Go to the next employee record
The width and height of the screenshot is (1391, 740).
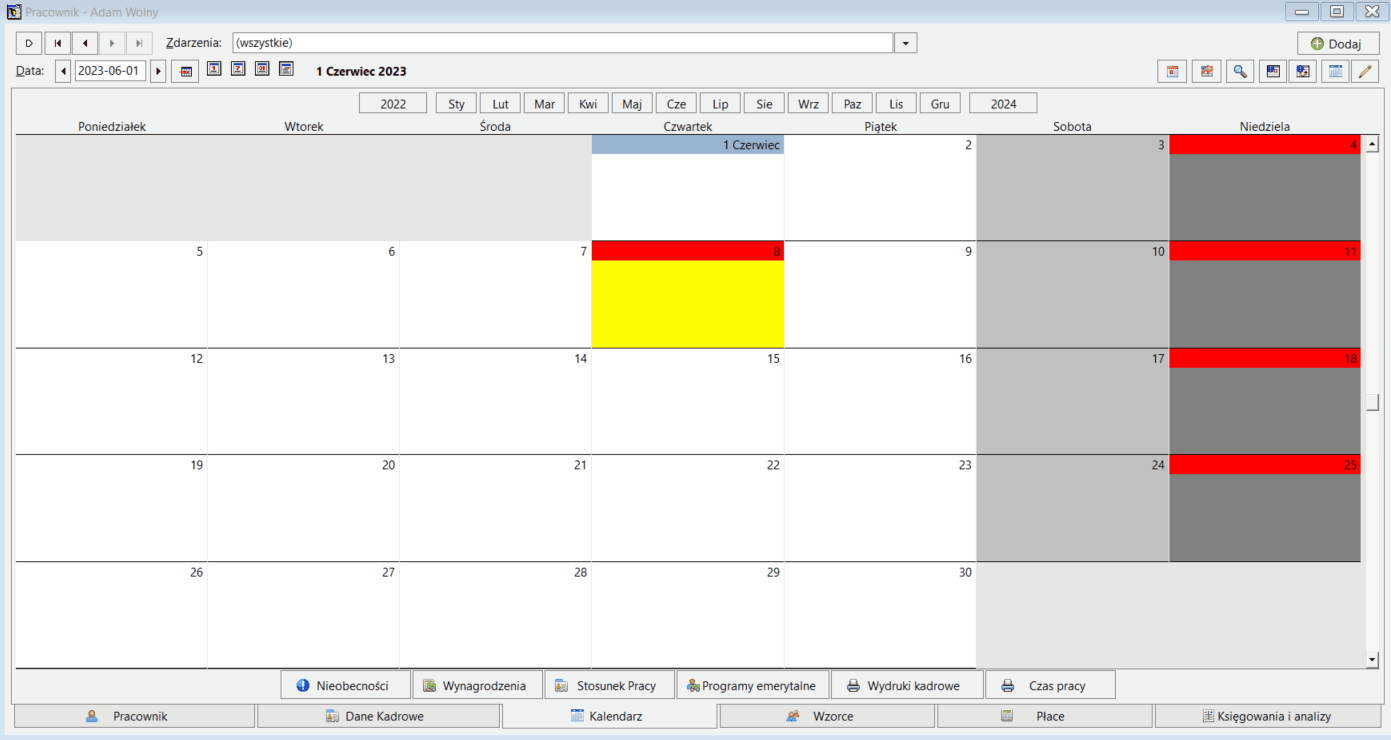(x=112, y=43)
